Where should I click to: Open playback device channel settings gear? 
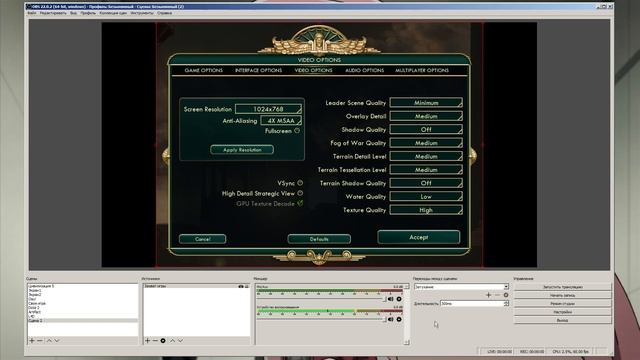(x=399, y=319)
